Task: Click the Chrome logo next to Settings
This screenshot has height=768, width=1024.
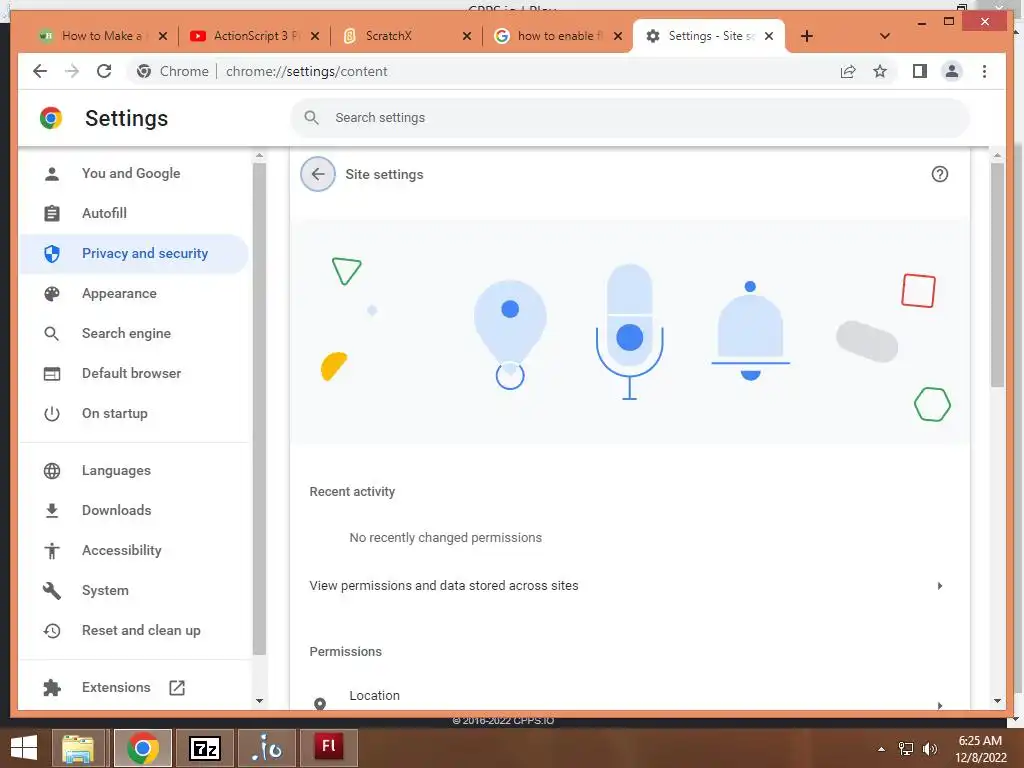Action: pyautogui.click(x=51, y=118)
